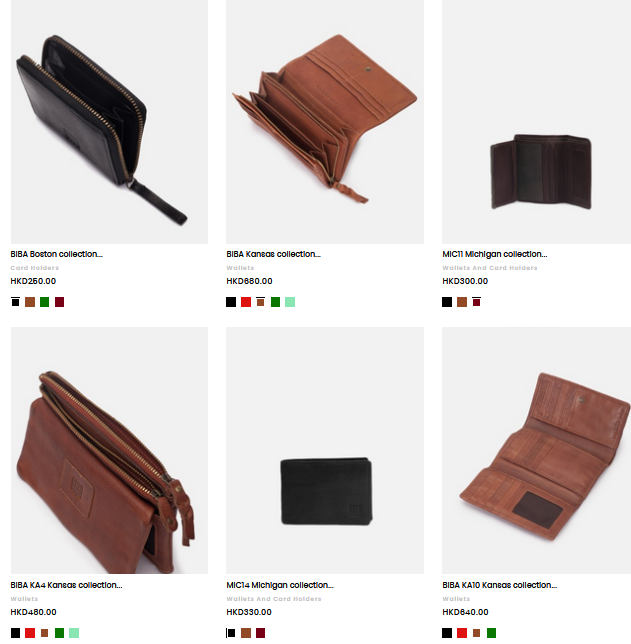Open the BIBA Boston collection product title

(x=57, y=254)
